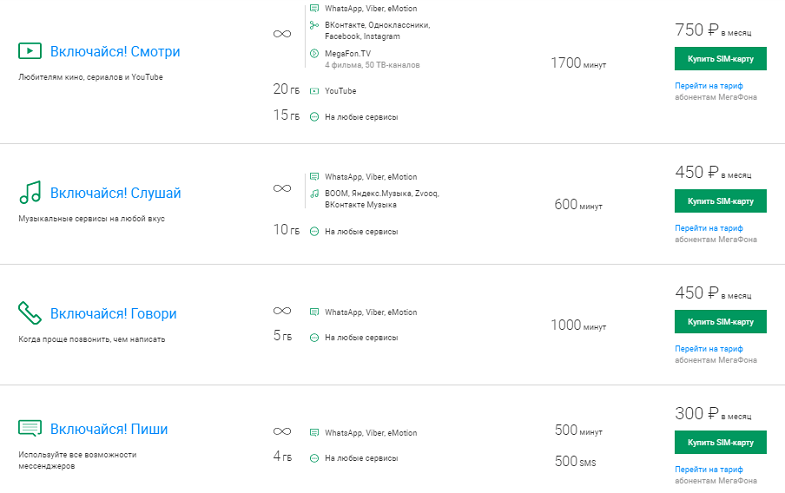Click Купить SIM-карту for the Слушай tariff

pos(720,201)
